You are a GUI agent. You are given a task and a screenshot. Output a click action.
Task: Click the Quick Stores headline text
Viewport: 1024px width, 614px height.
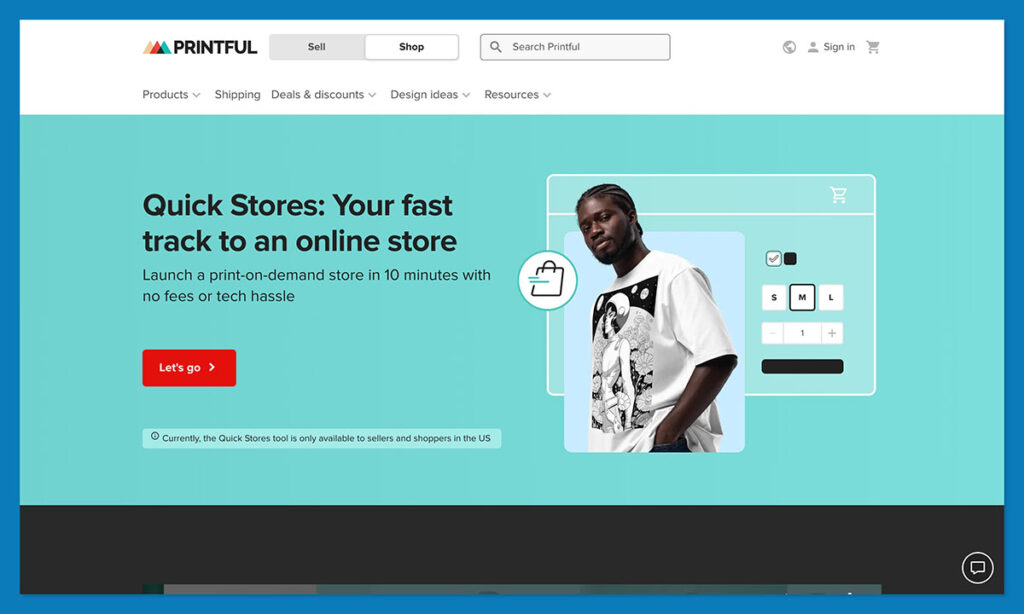click(299, 223)
